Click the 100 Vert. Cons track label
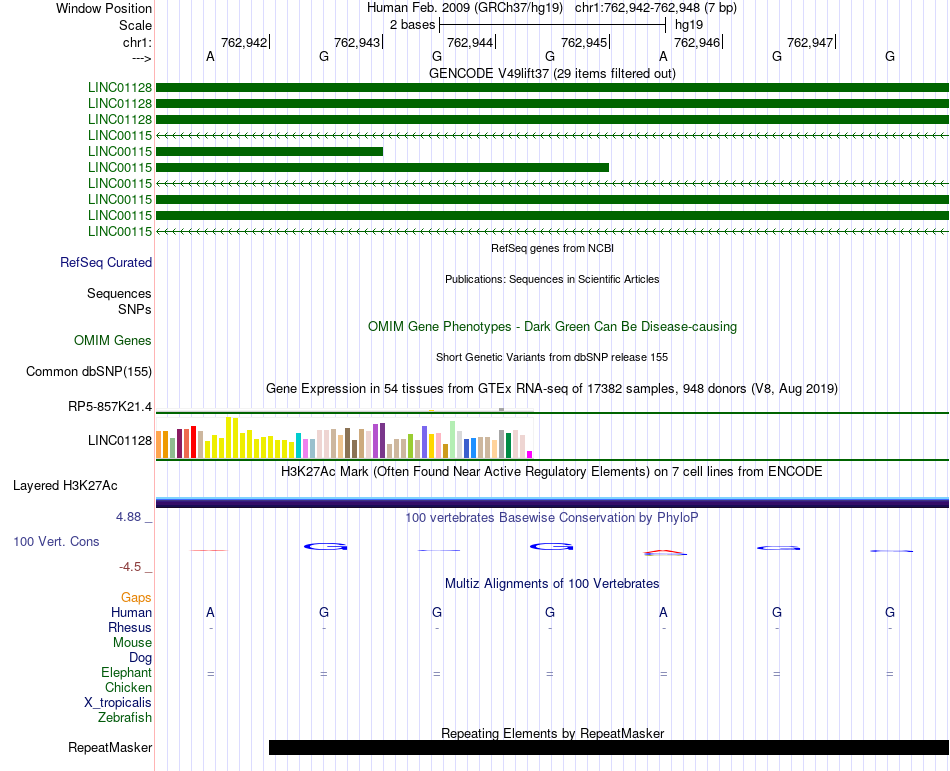950x771 pixels. pyautogui.click(x=56, y=541)
